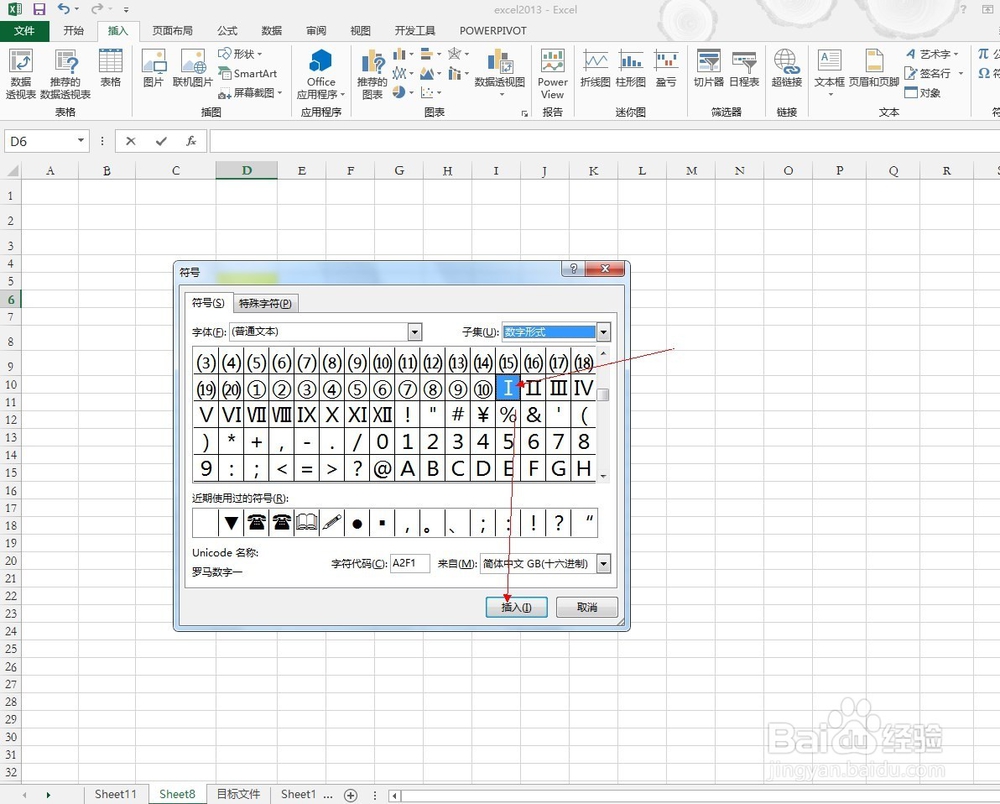Select circled number ① symbol
The height and width of the screenshot is (804, 1000).
[256, 388]
